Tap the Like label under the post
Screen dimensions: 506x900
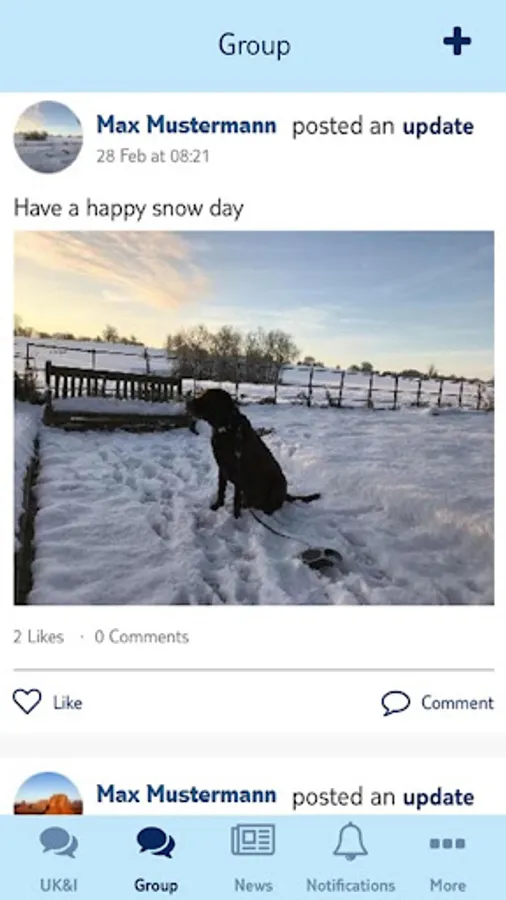[x=68, y=703]
